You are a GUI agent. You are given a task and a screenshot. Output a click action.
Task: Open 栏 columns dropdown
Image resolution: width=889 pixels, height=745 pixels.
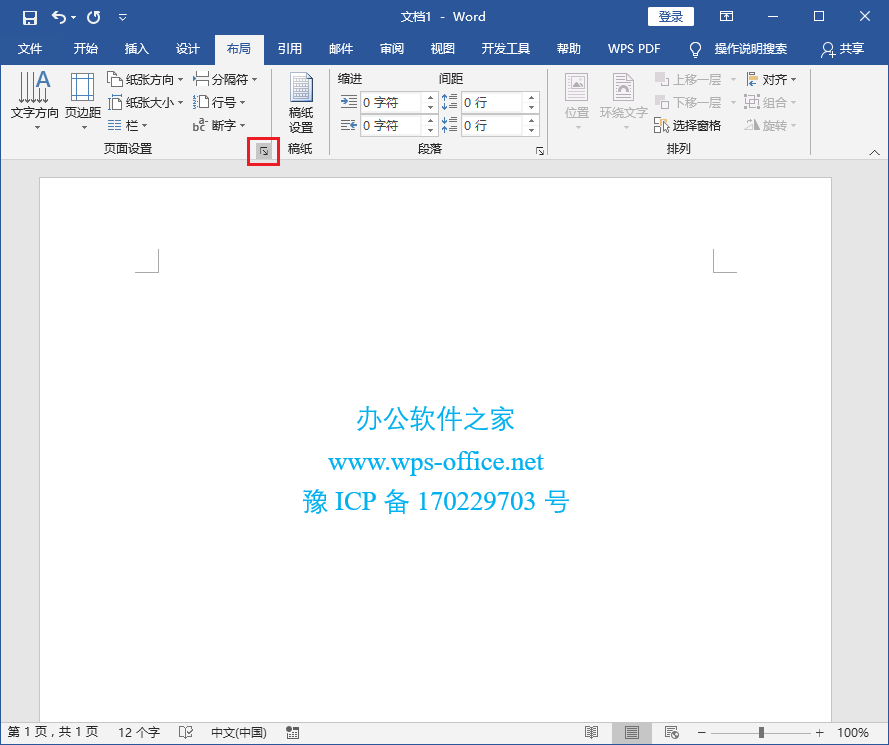pos(128,125)
